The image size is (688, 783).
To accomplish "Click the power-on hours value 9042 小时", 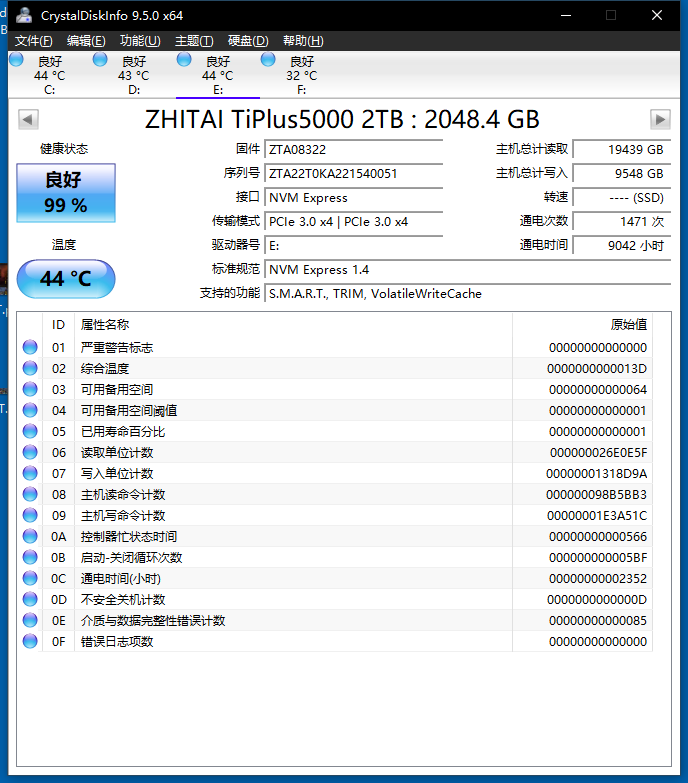I will [622, 245].
